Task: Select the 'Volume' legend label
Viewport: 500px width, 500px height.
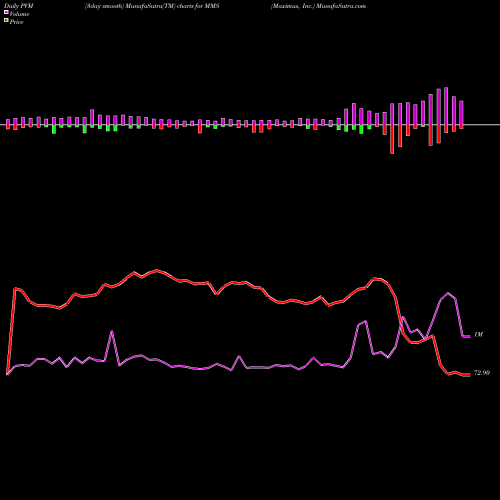Action: (19, 14)
